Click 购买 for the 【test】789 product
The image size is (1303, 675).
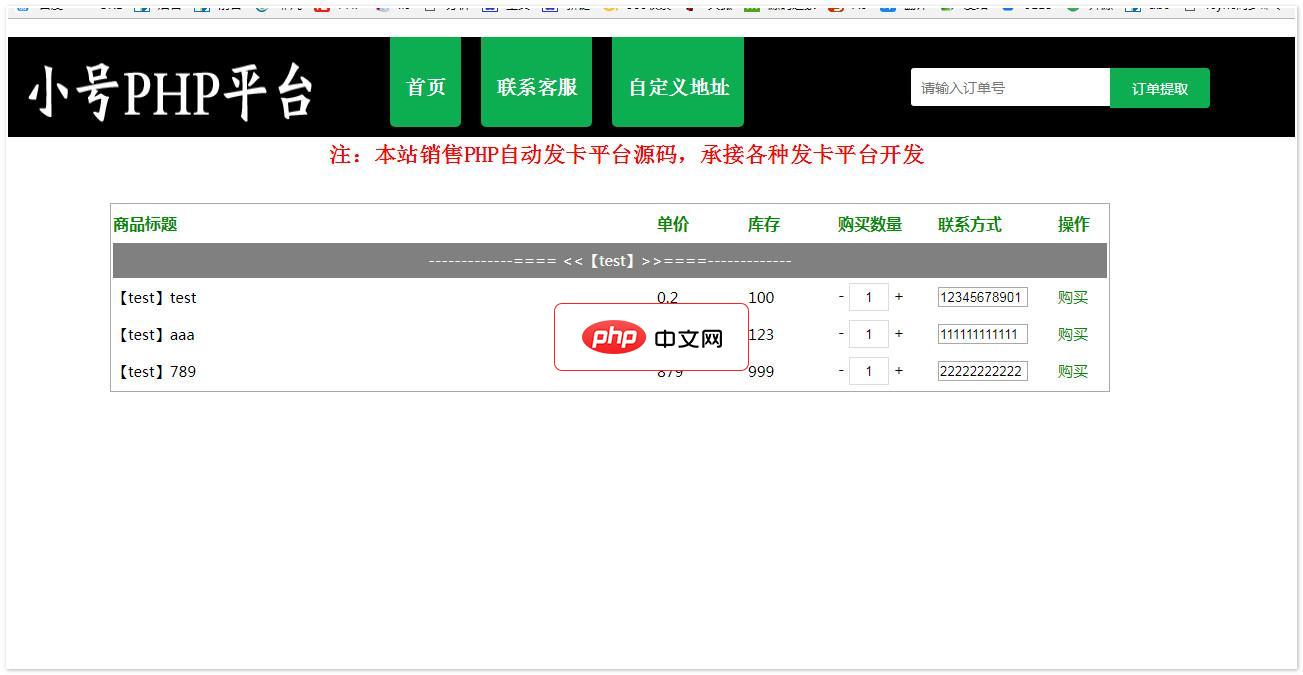coord(1072,371)
